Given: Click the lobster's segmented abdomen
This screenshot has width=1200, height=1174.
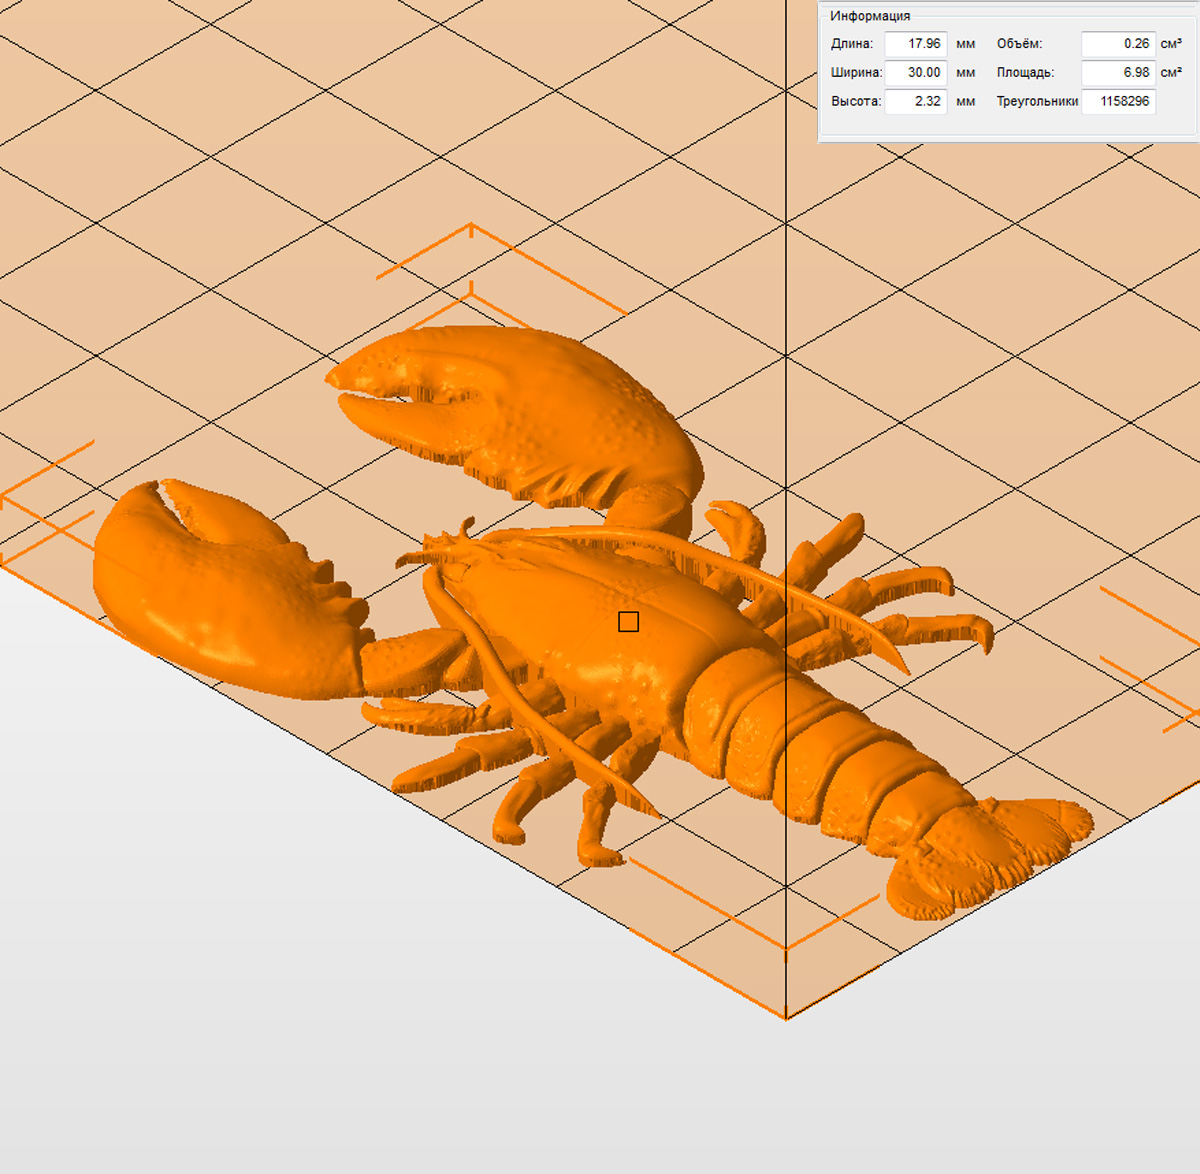Looking at the screenshot, I should coord(830,760).
